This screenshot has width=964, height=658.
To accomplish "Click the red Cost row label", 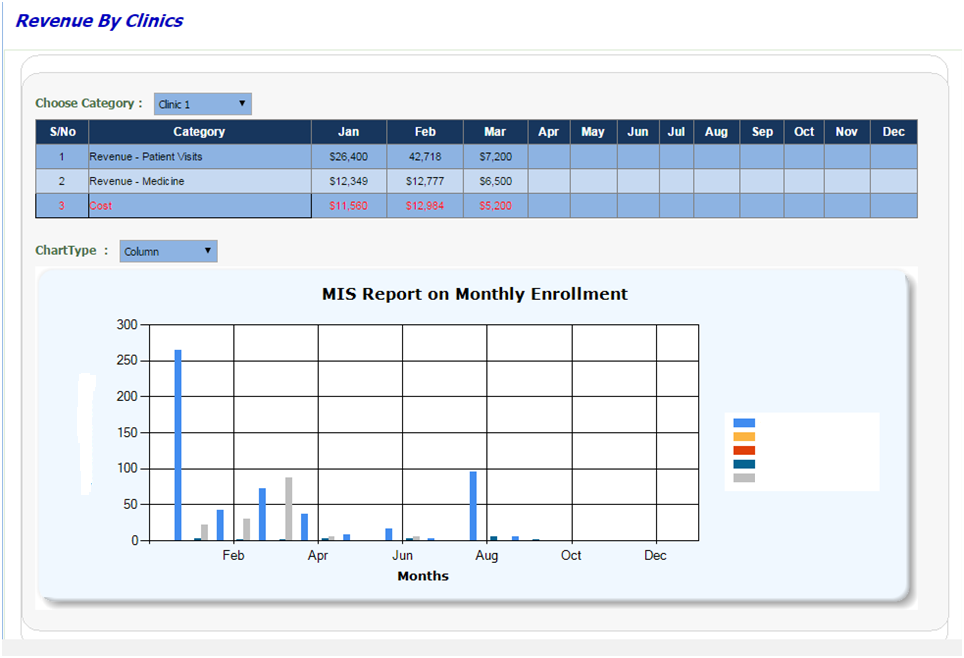I will click(101, 205).
